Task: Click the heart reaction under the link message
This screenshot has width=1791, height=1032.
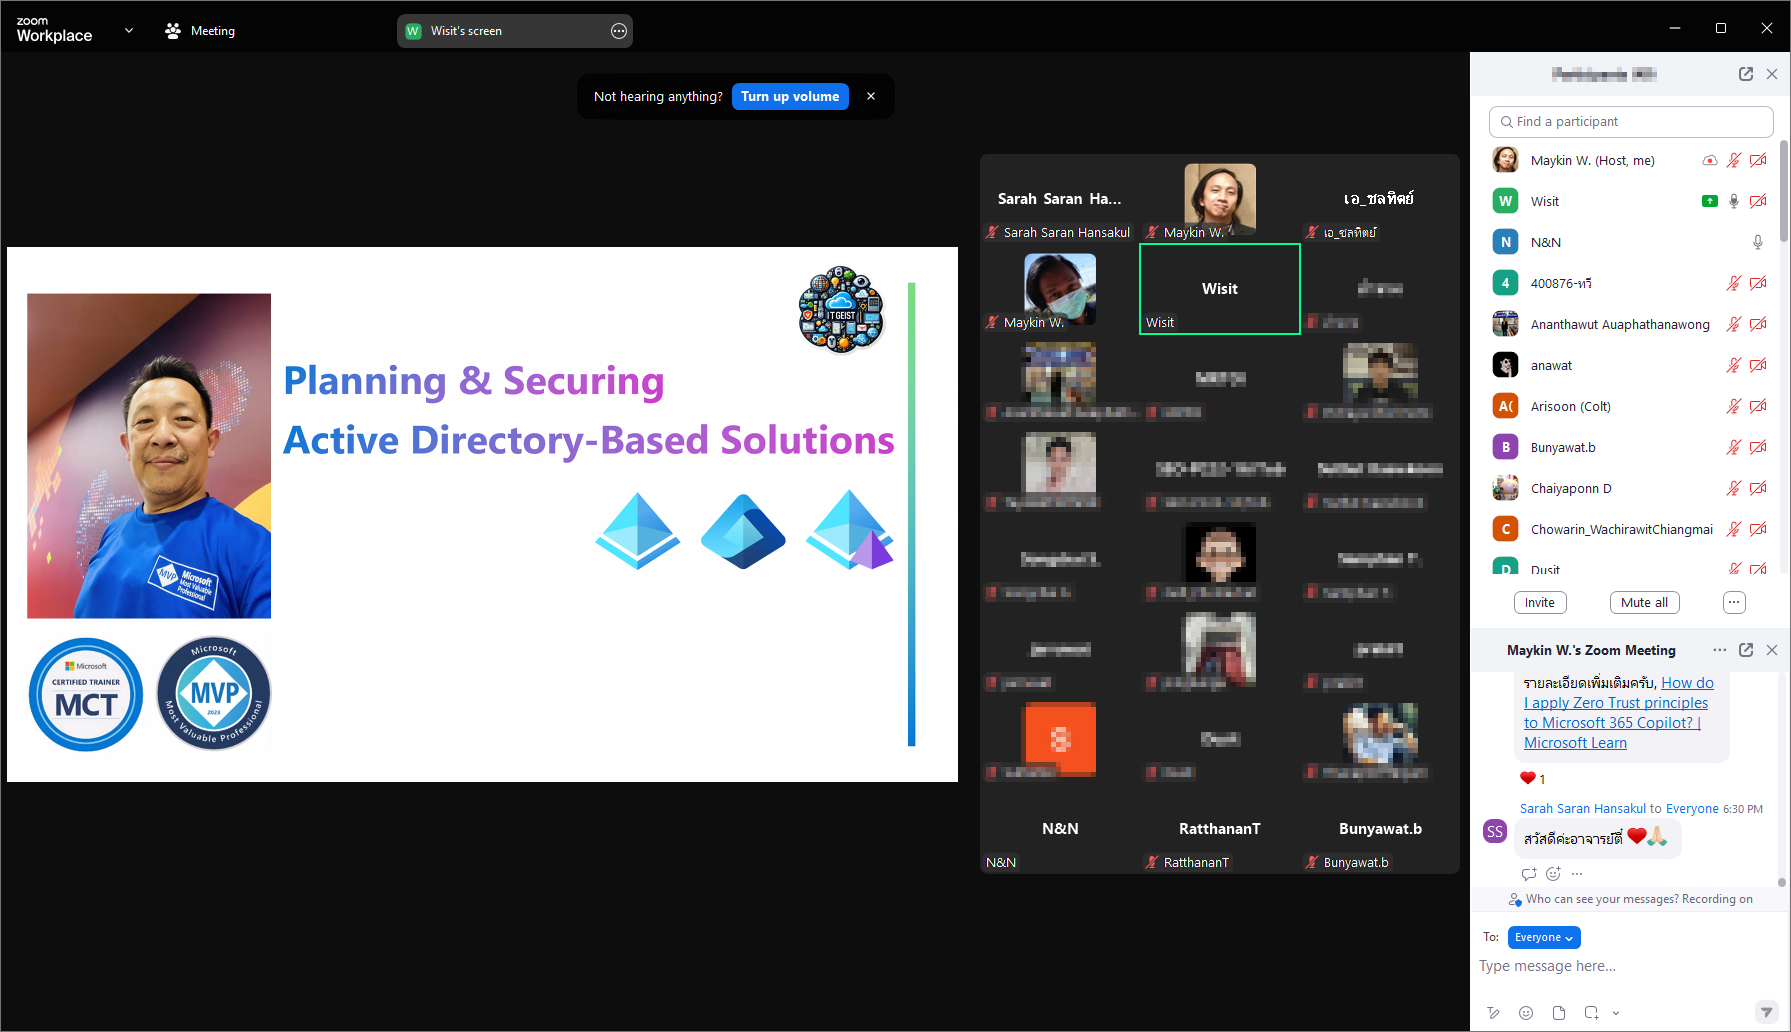Action: click(x=1527, y=778)
